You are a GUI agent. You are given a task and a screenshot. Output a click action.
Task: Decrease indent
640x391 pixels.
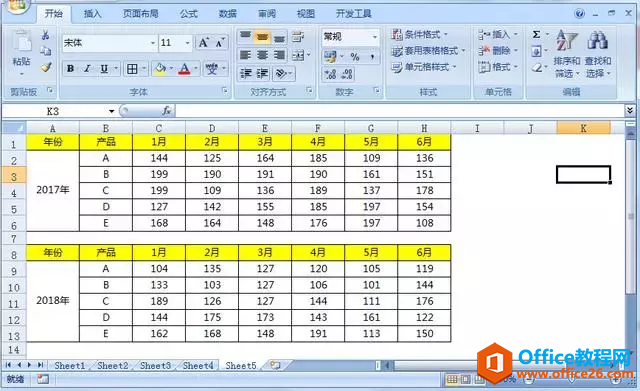click(245, 73)
